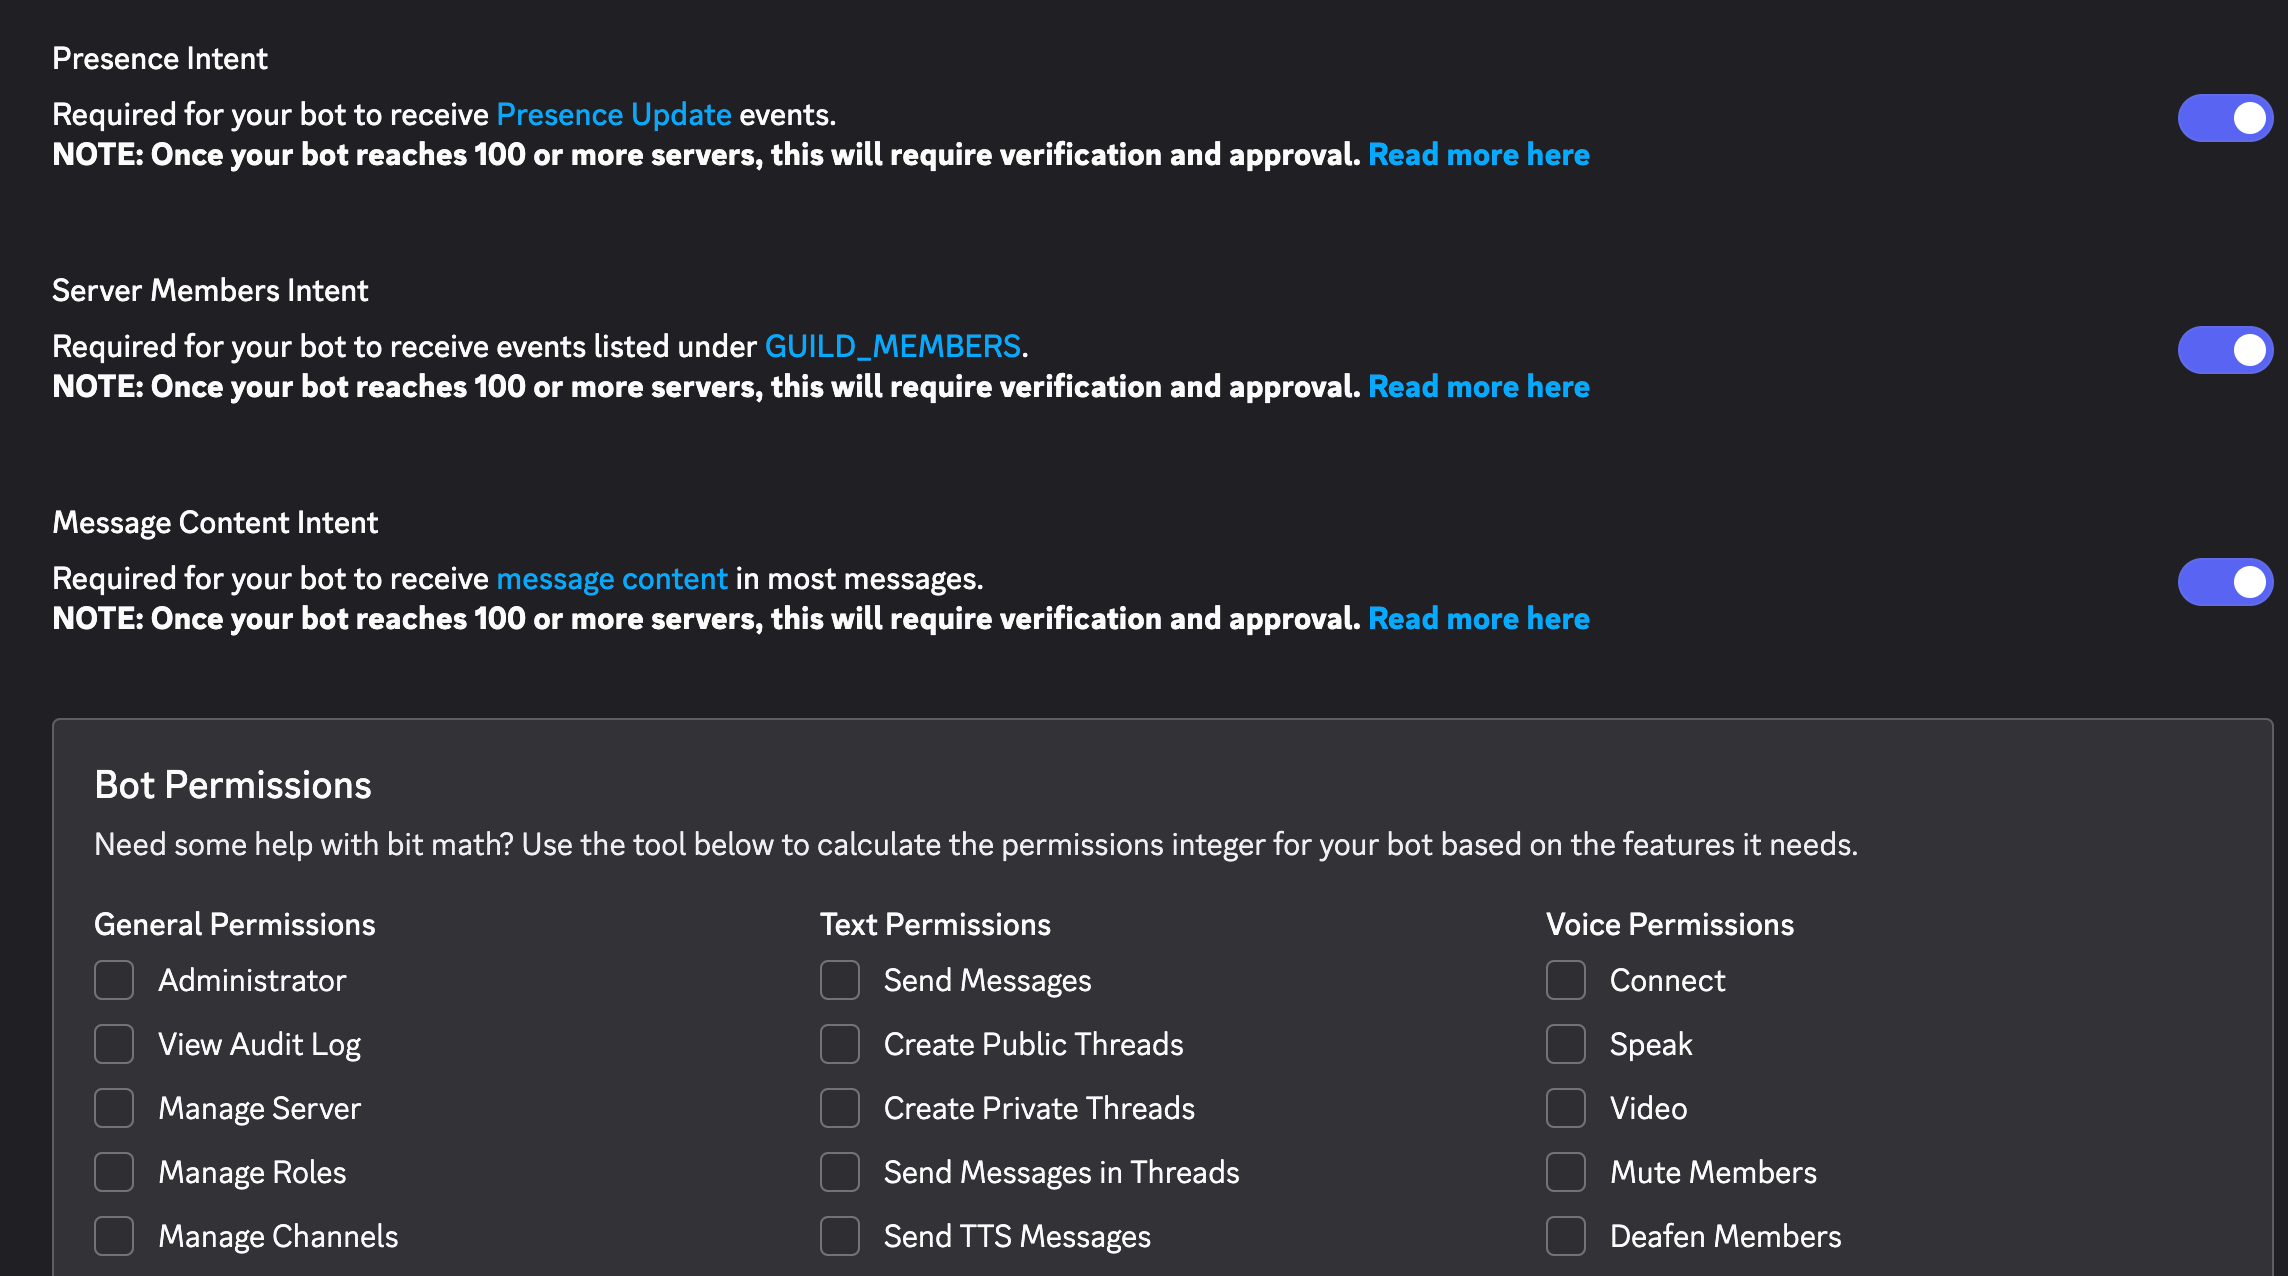The image size is (2288, 1276).
Task: Enable the Connect voice permission
Action: click(x=1566, y=980)
